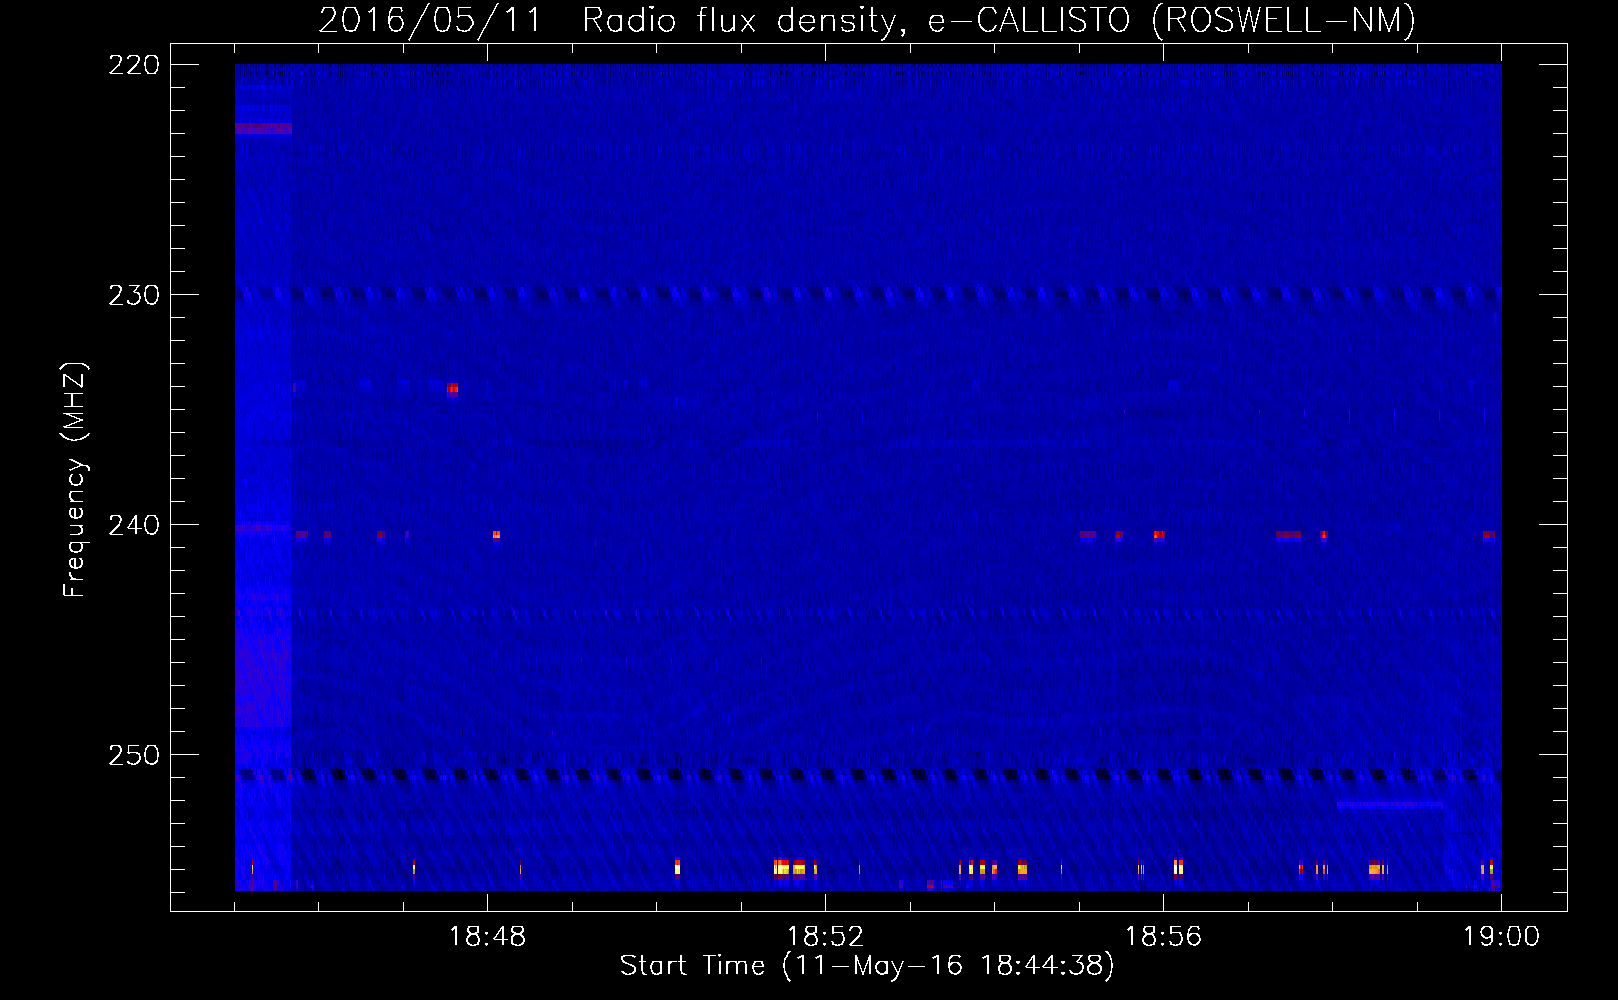Click the 'Start Time (11-May-16 18:44:38)' label
Viewport: 1618px width, 1000px height.
coord(867,965)
